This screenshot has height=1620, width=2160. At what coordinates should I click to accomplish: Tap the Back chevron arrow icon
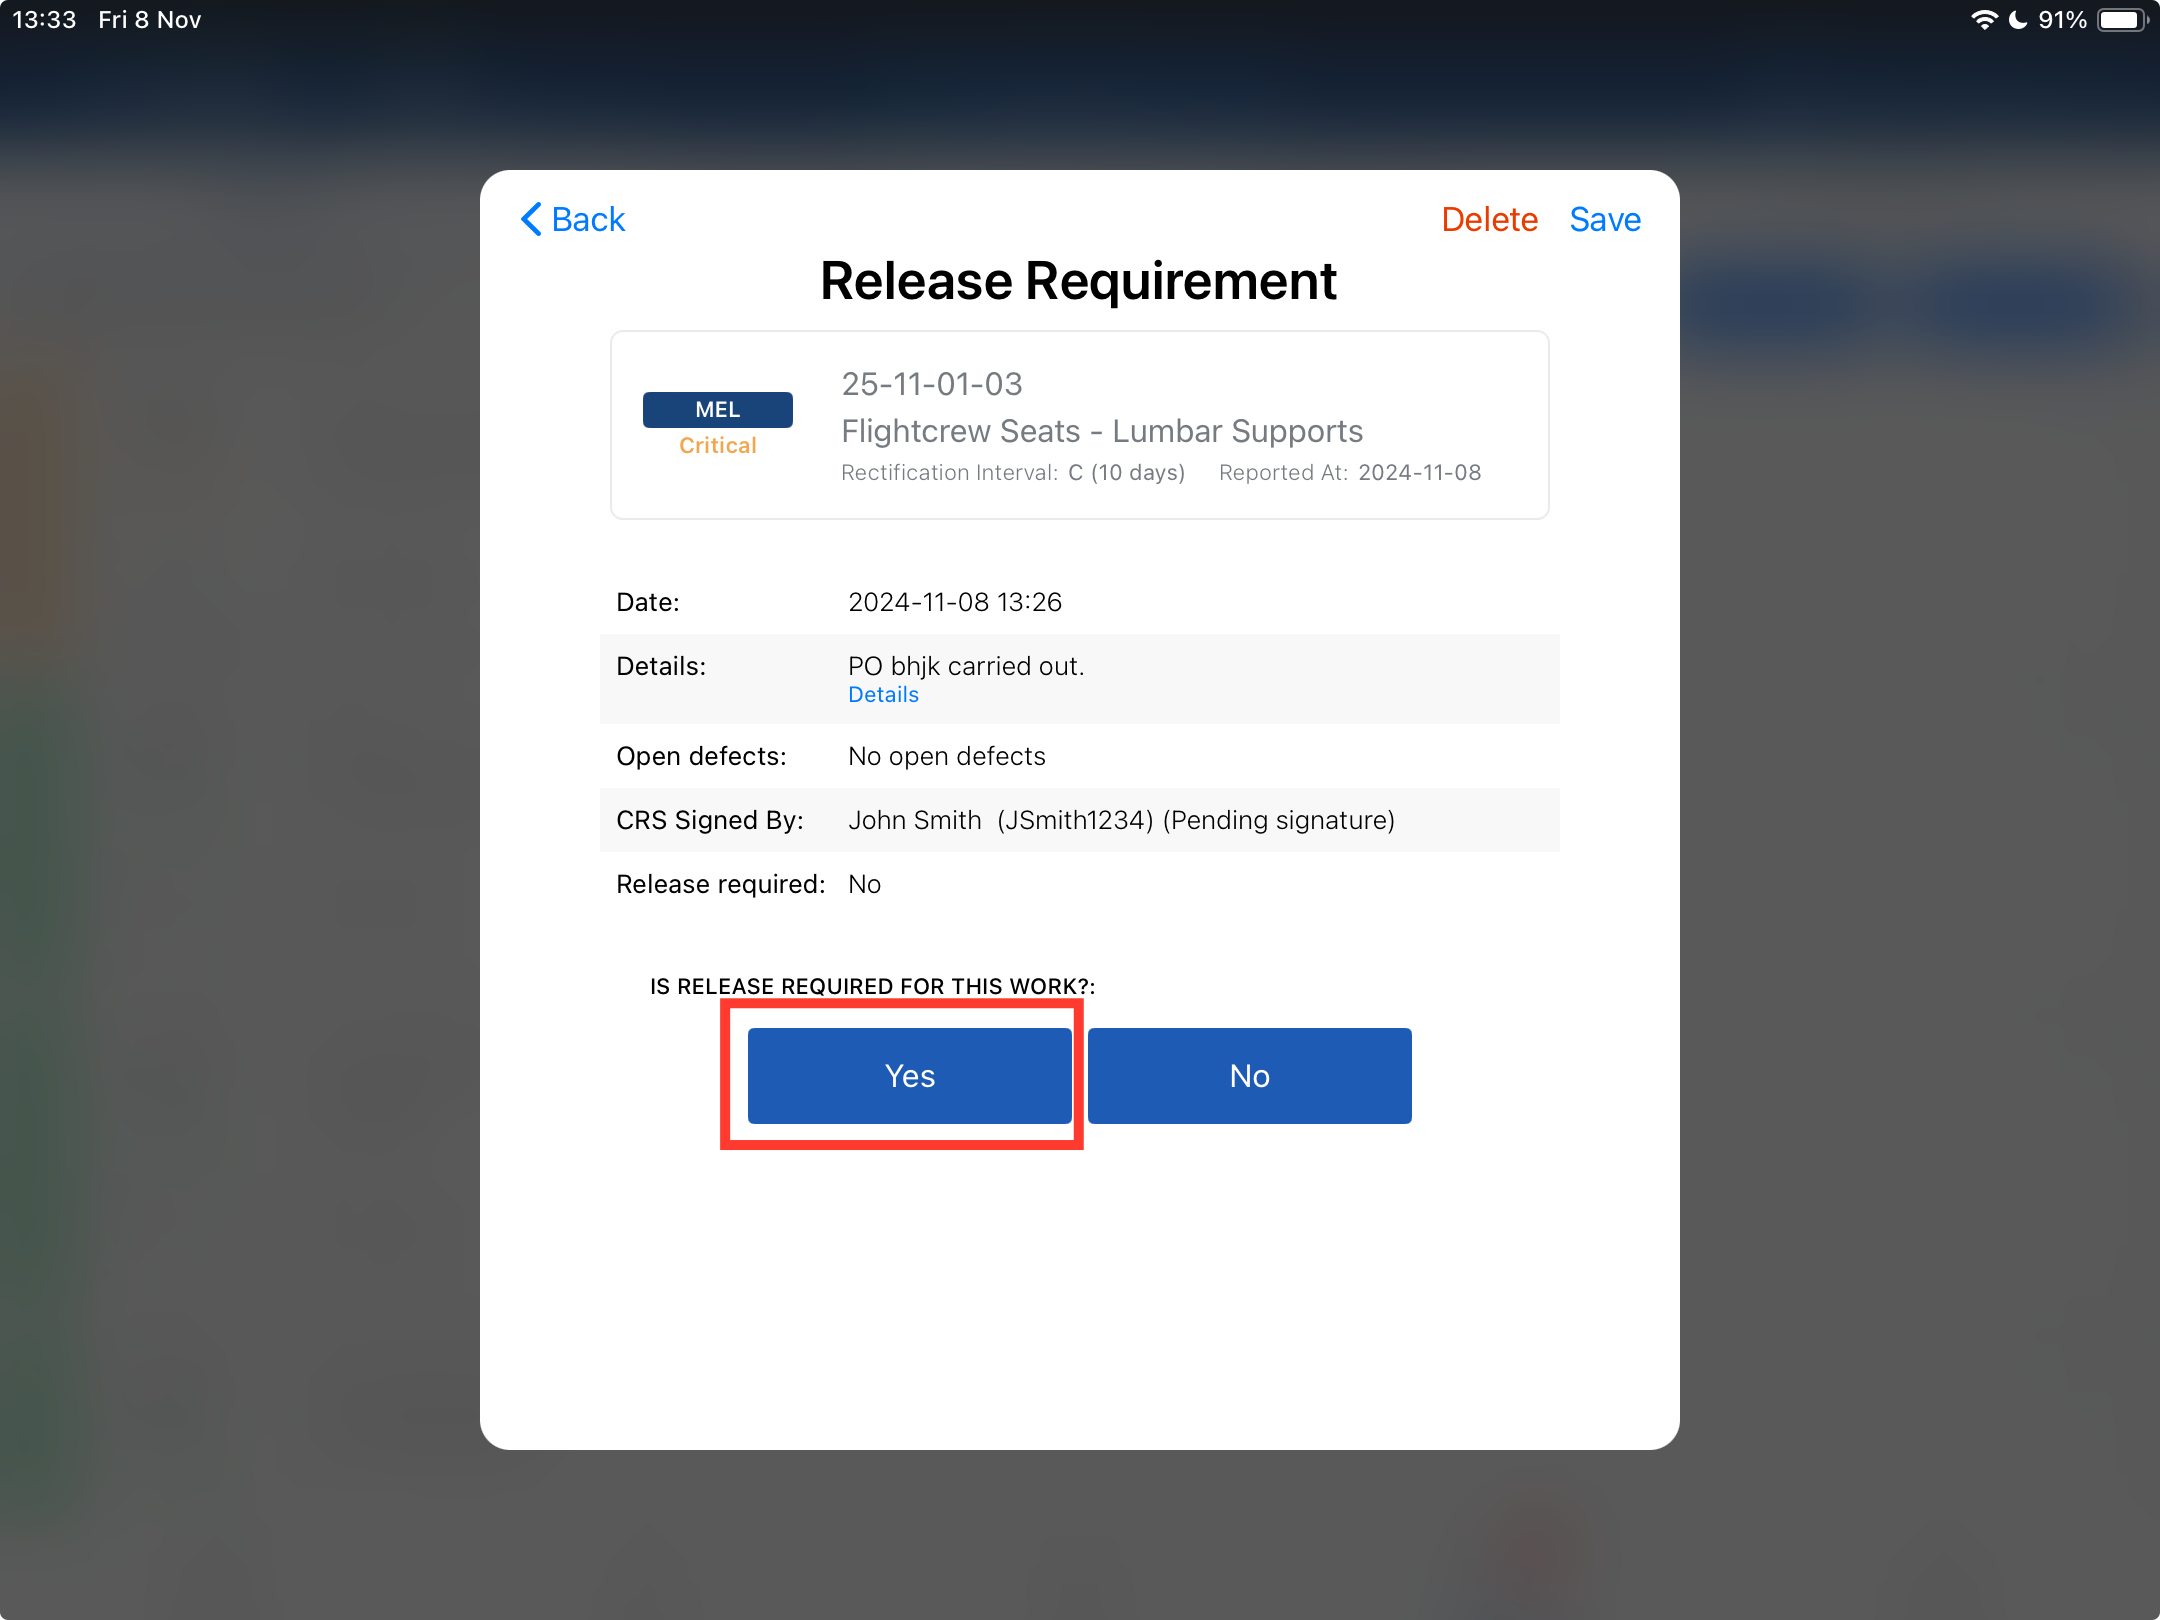(x=532, y=219)
